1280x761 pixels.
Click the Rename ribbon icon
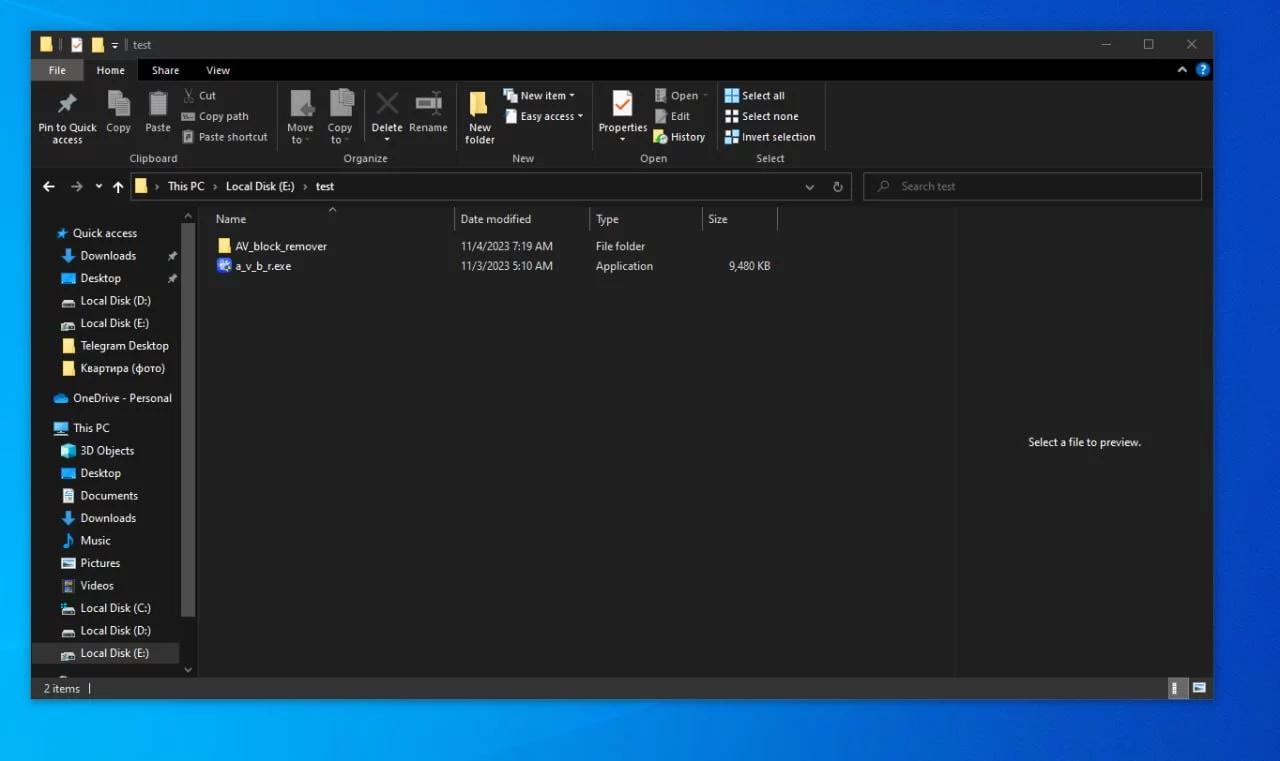428,103
